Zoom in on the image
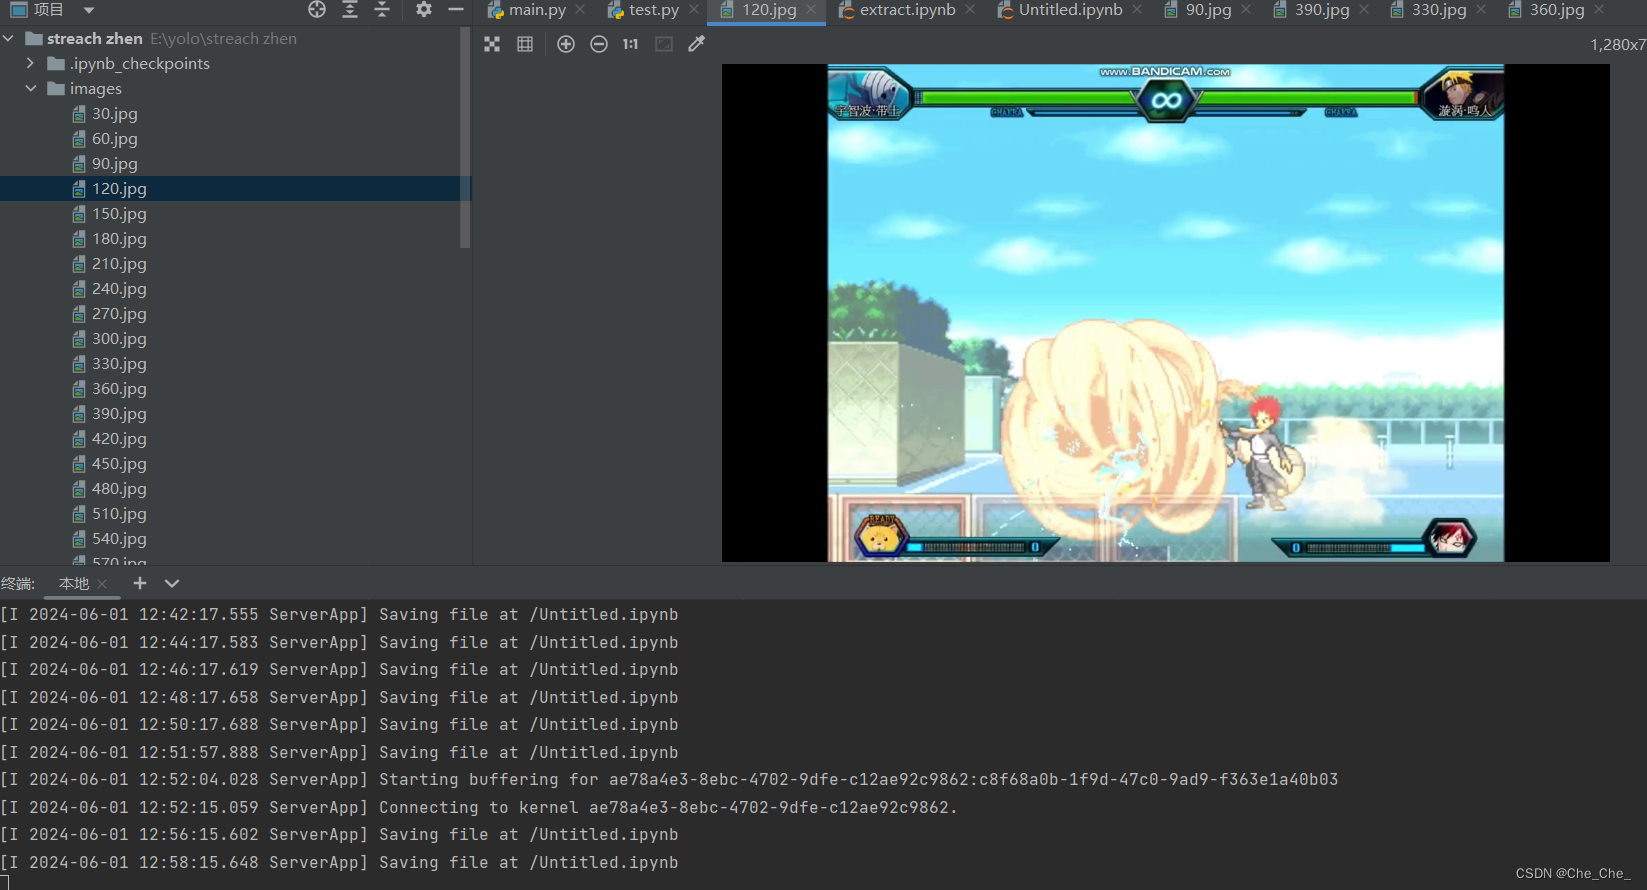This screenshot has height=890, width=1647. (566, 44)
